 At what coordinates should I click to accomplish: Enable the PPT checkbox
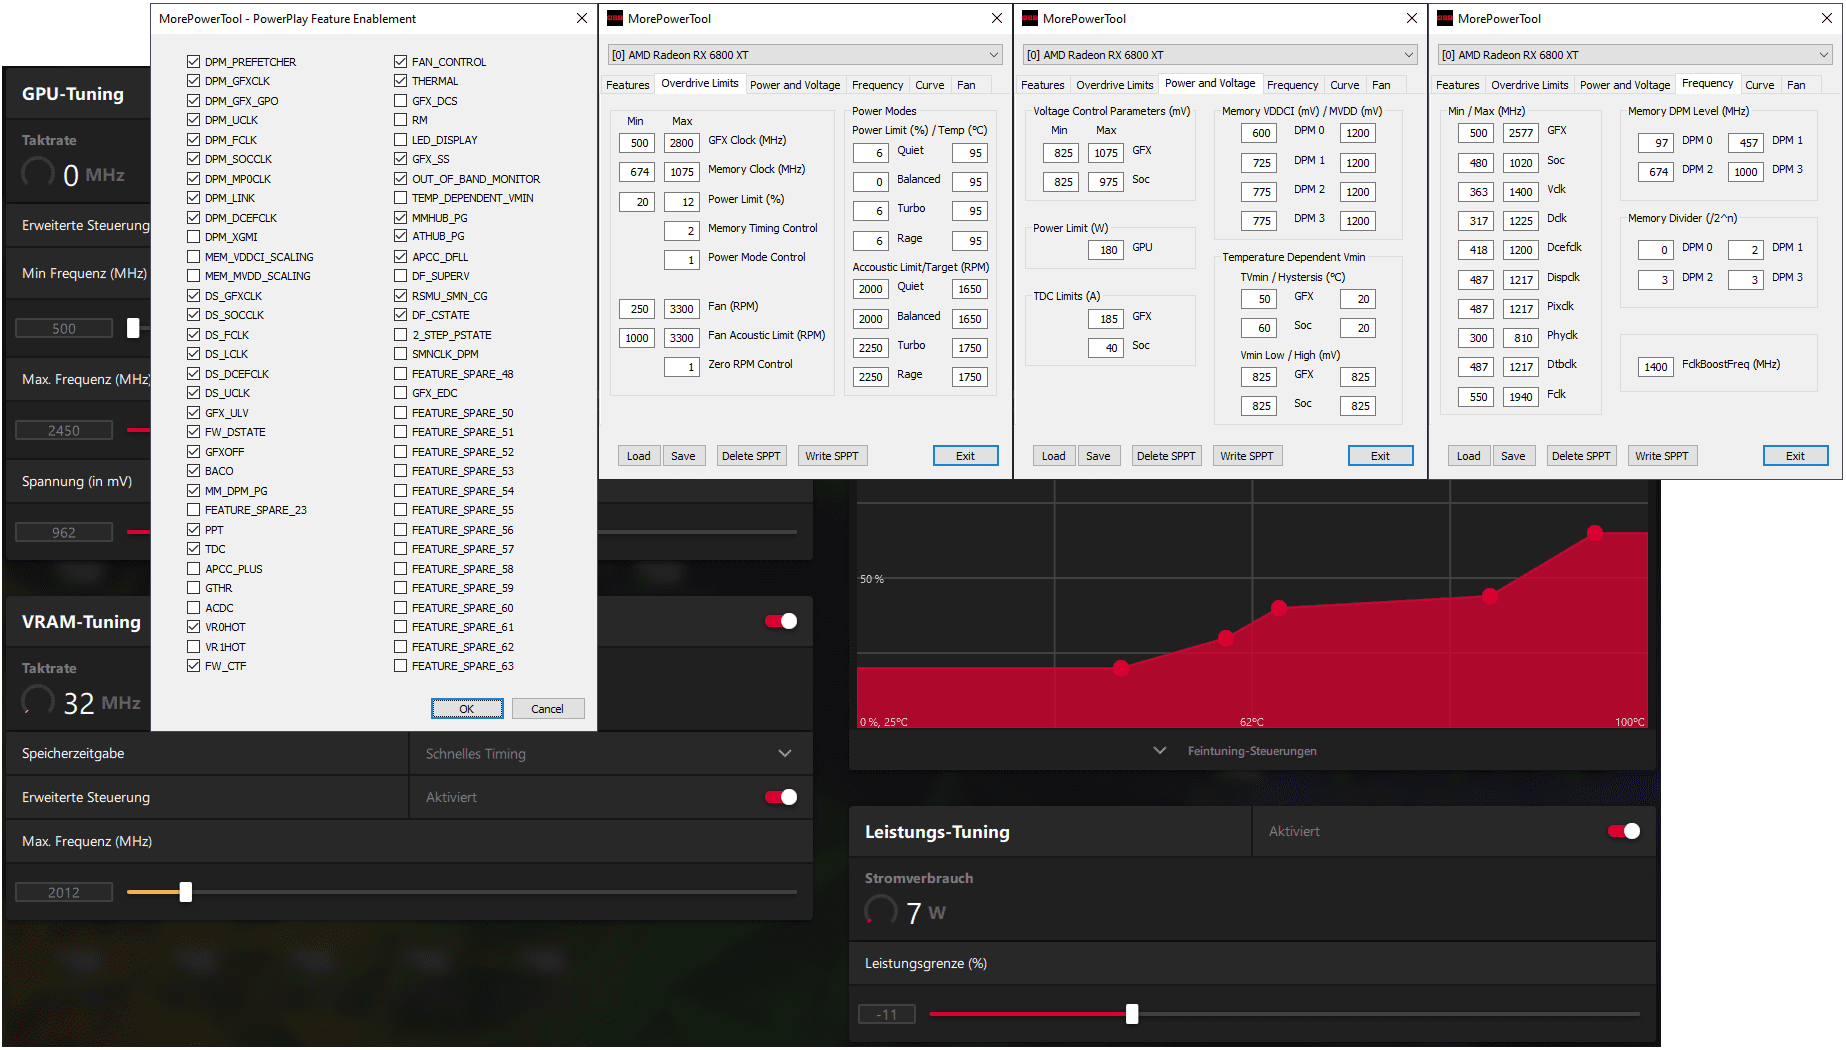click(x=193, y=529)
